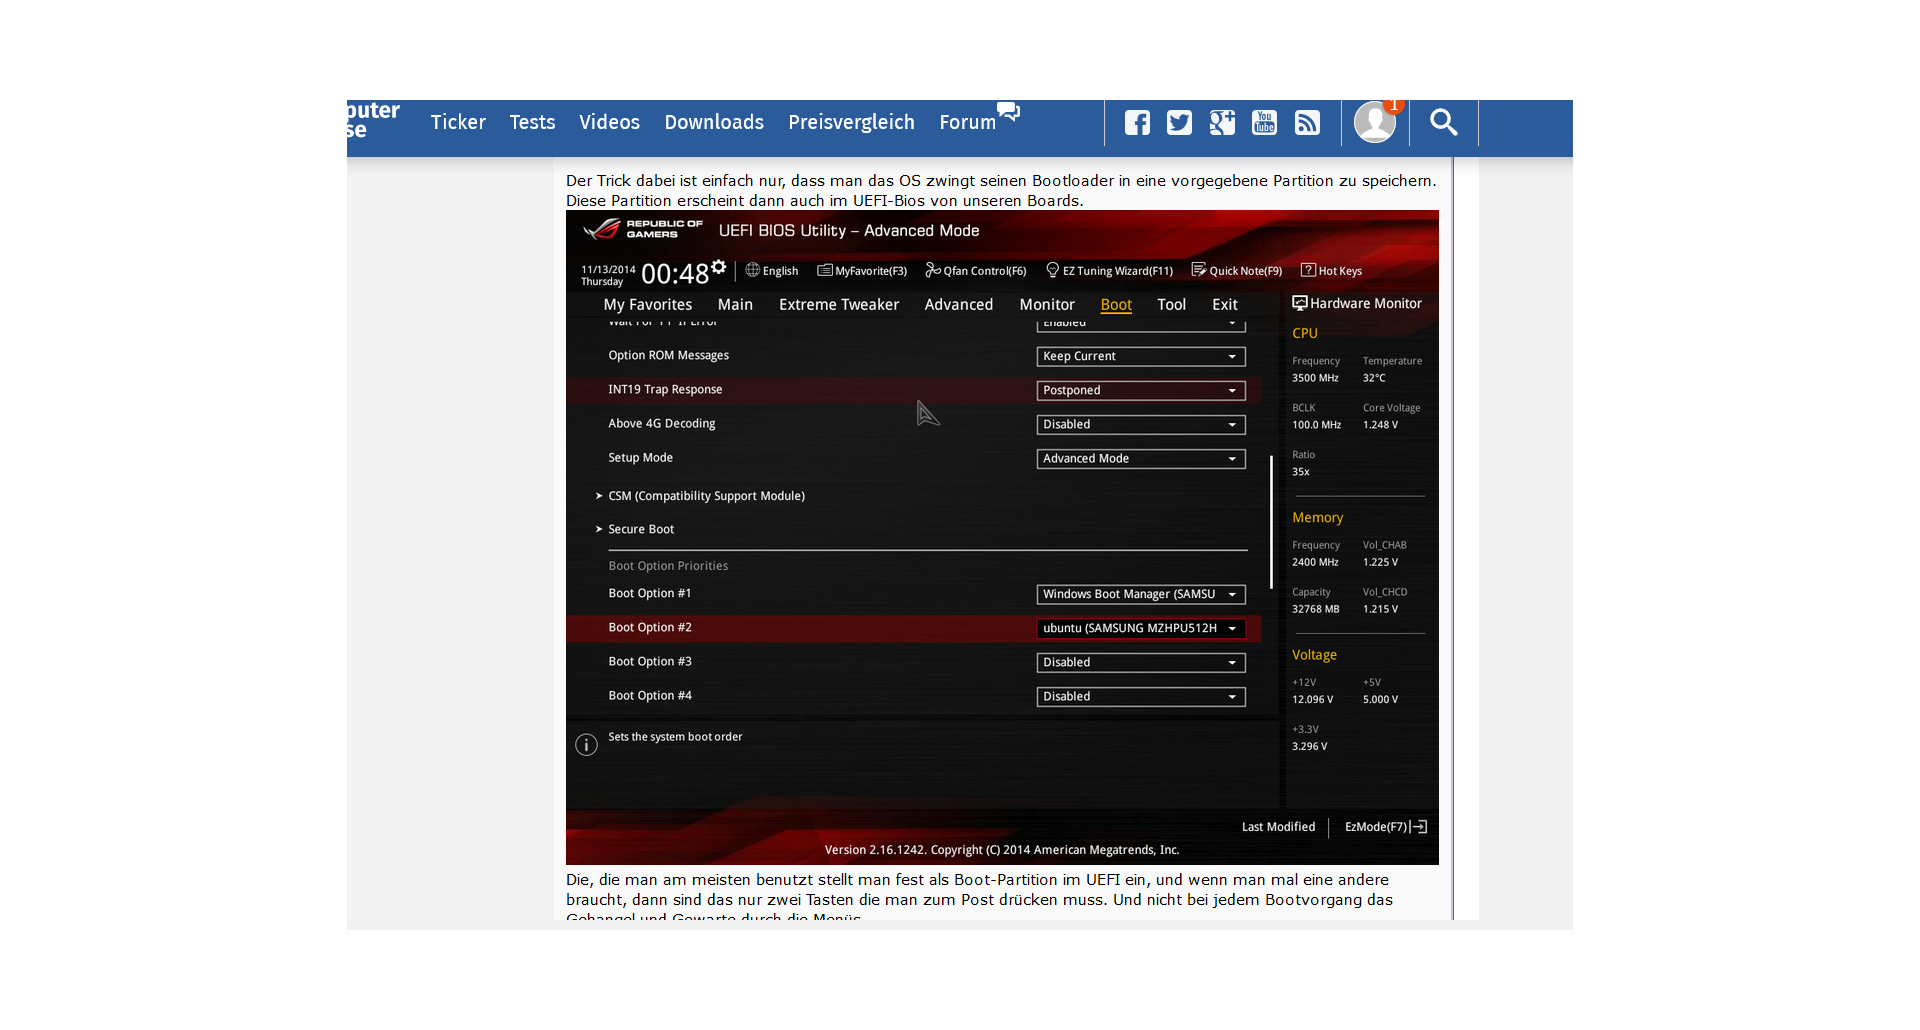Switch to the Monitor tab
Screen dimensions: 1920x1030
point(1047,305)
